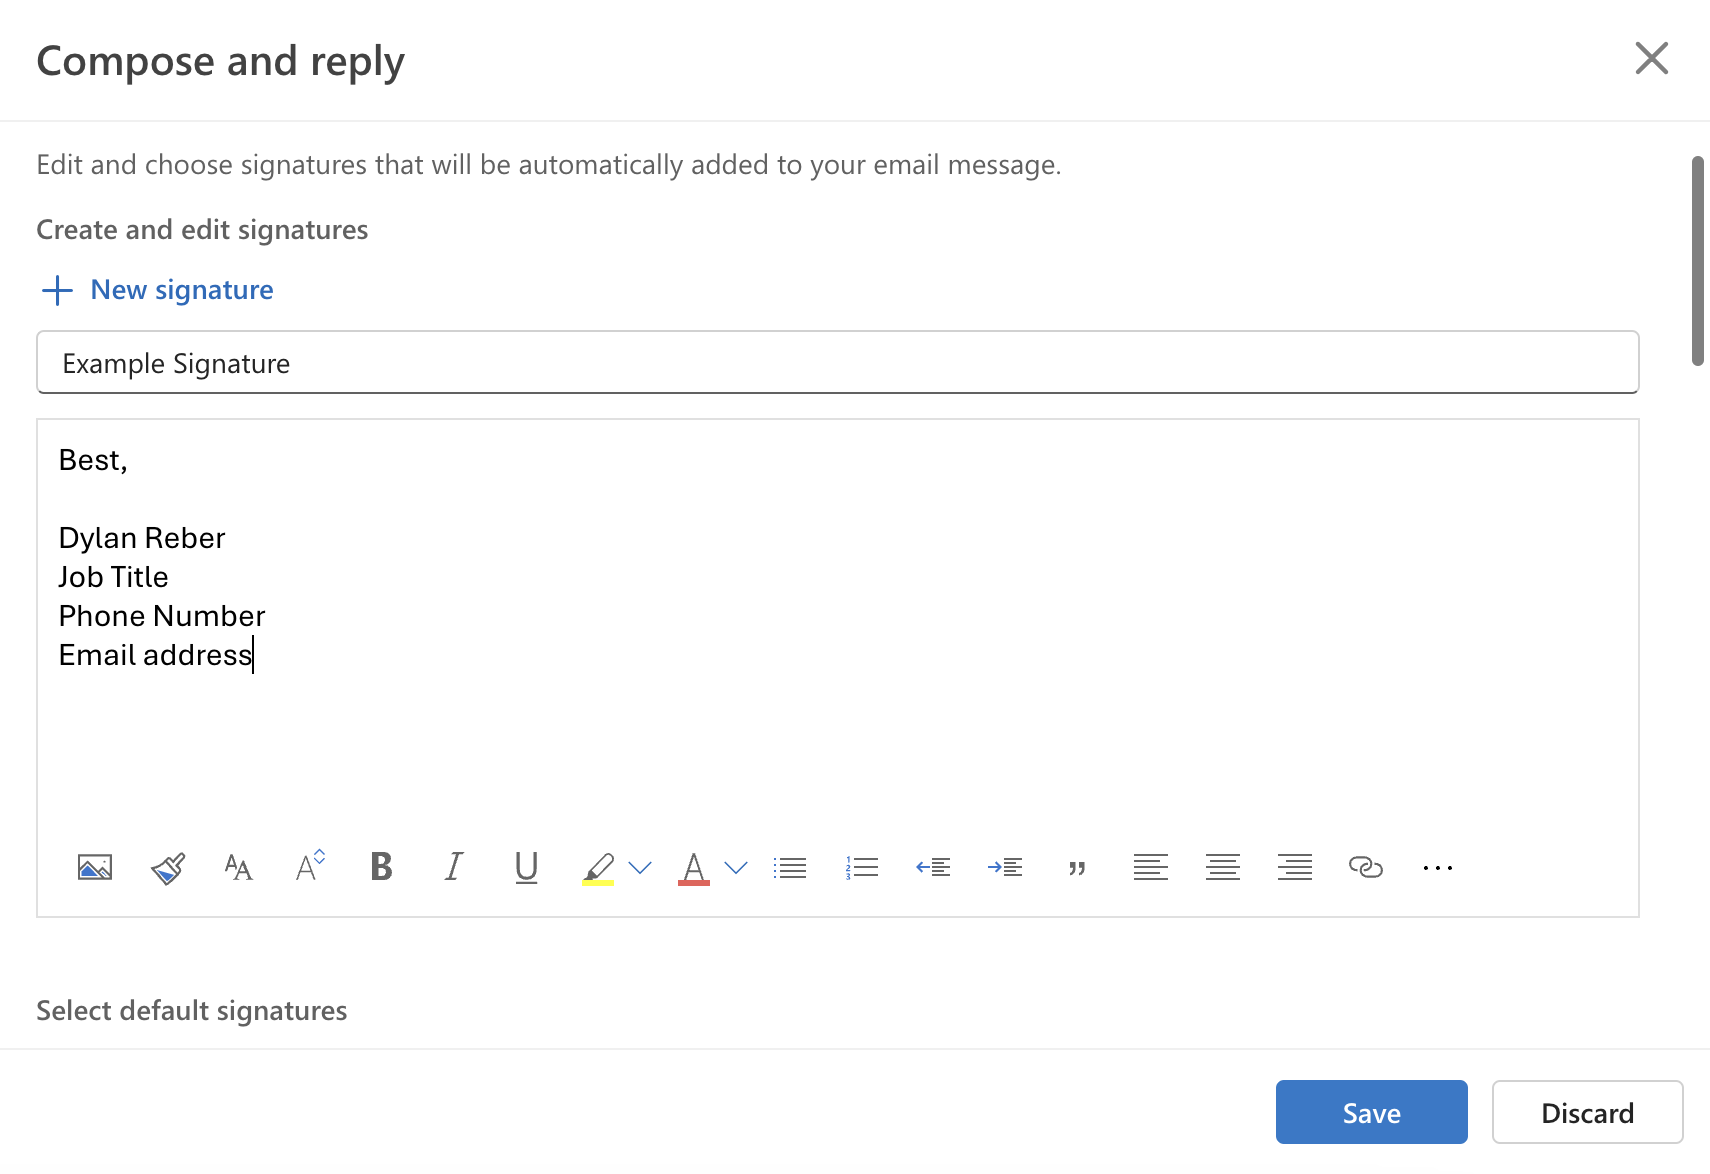
Task: Expand the highlight color dropdown arrow
Action: coord(640,867)
